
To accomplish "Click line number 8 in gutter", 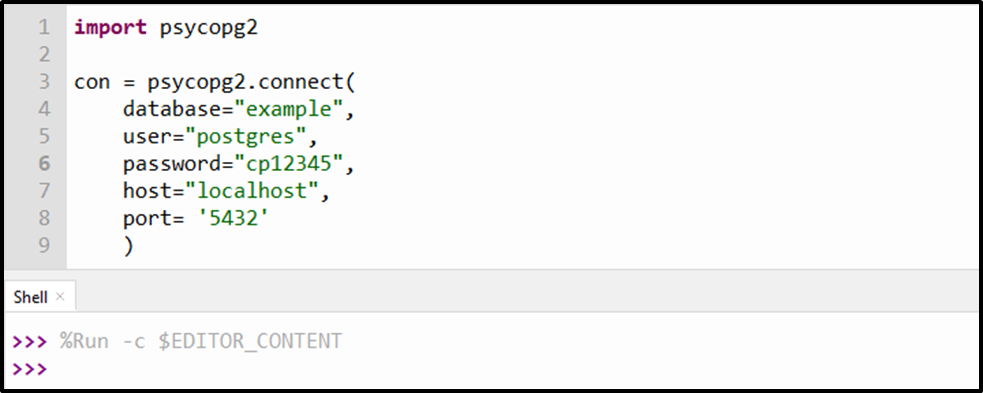I will pos(43,217).
